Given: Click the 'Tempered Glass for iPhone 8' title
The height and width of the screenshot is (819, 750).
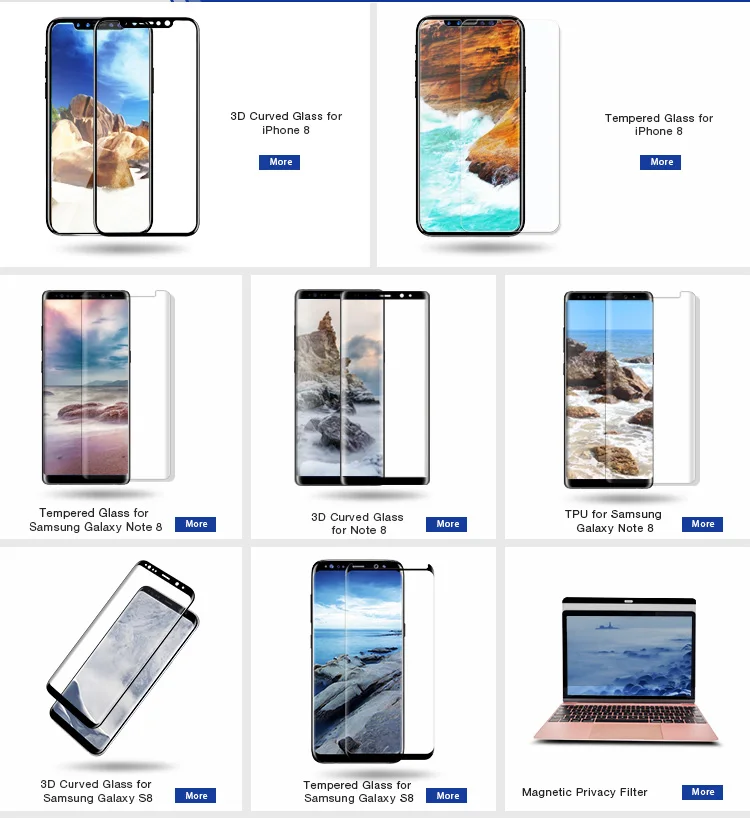Looking at the screenshot, I should [659, 124].
